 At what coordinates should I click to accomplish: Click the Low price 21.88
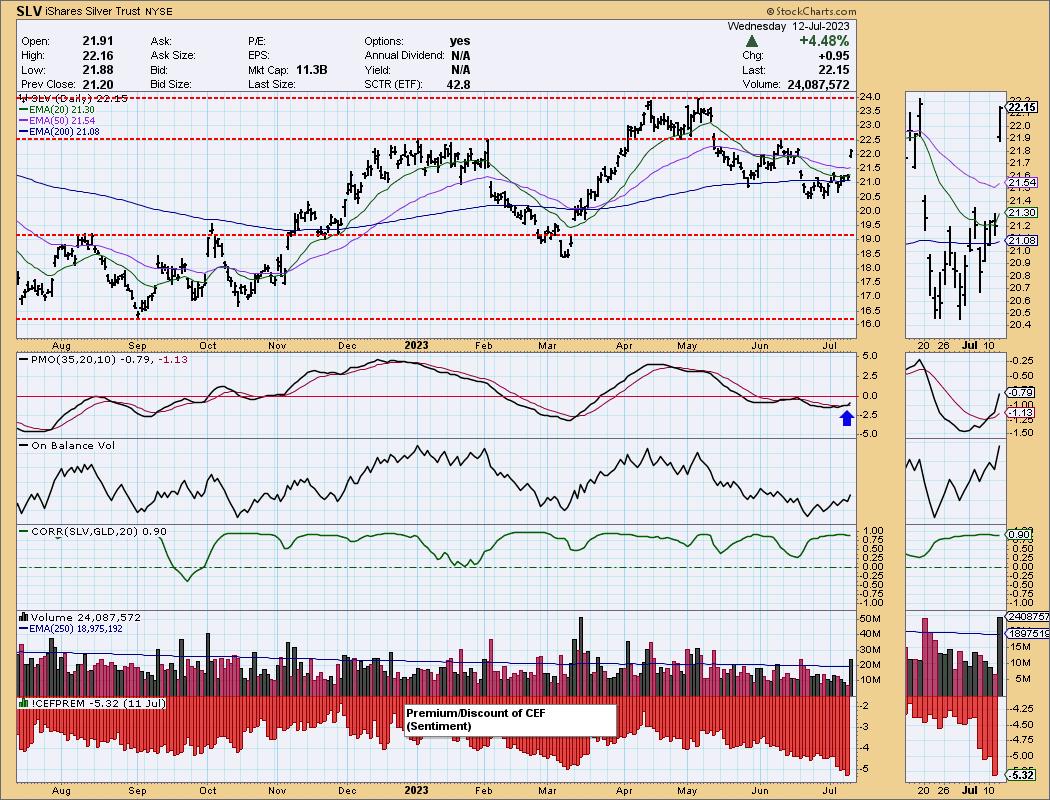click(98, 70)
